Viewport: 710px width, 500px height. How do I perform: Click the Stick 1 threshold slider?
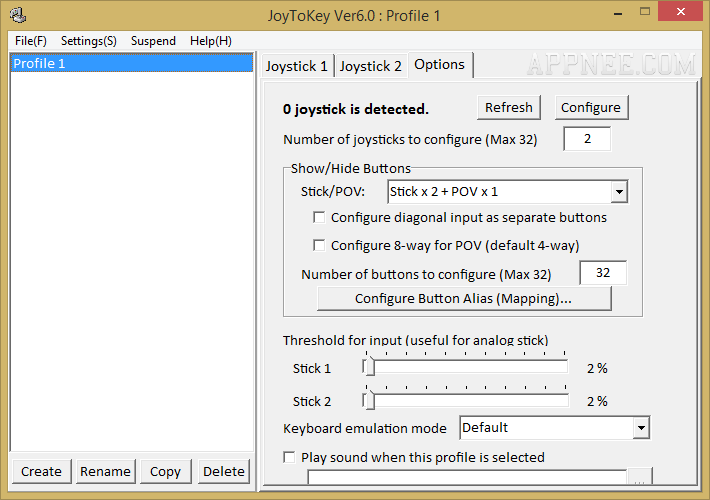point(465,367)
